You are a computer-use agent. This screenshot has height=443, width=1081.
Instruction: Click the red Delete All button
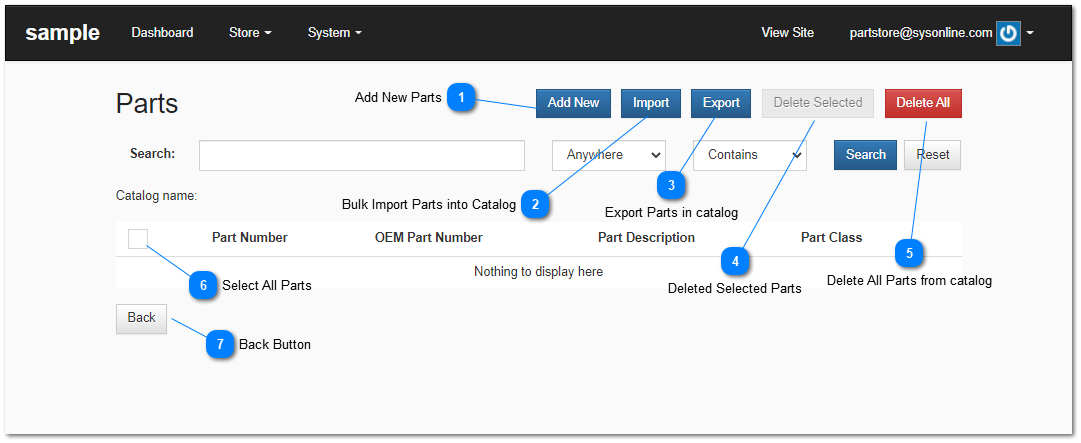click(923, 103)
